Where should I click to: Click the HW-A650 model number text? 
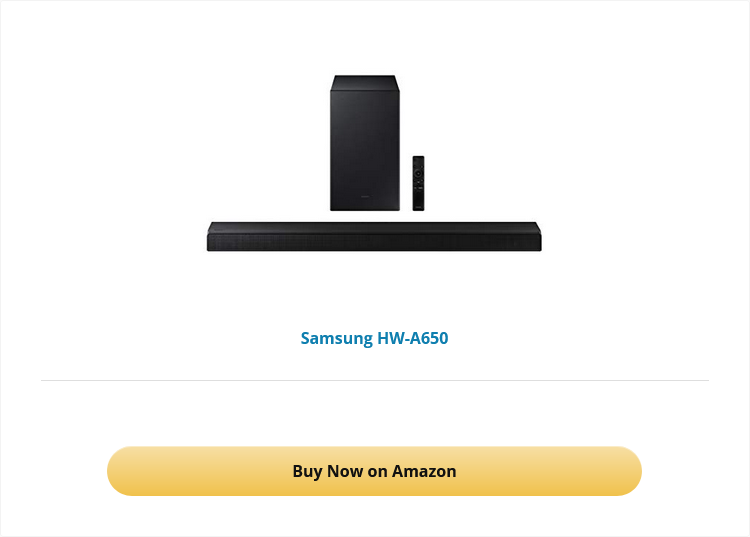coord(413,338)
